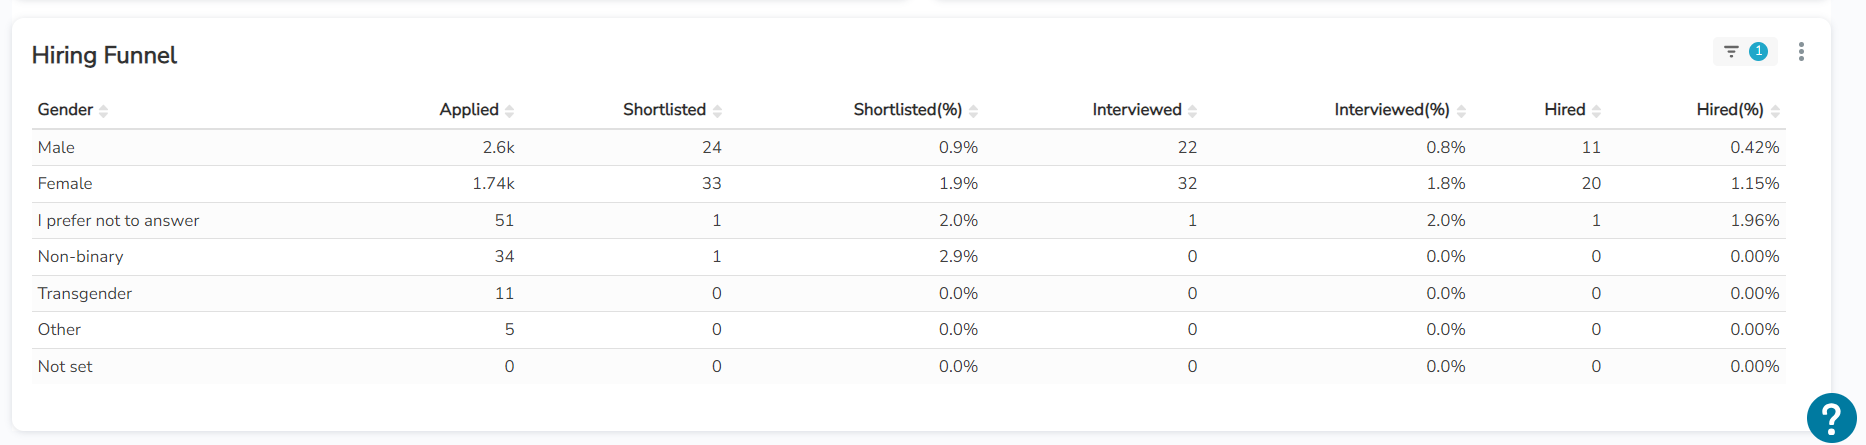This screenshot has width=1866, height=445.
Task: Sort by Hired(%) column sort icon
Action: coord(1775,111)
